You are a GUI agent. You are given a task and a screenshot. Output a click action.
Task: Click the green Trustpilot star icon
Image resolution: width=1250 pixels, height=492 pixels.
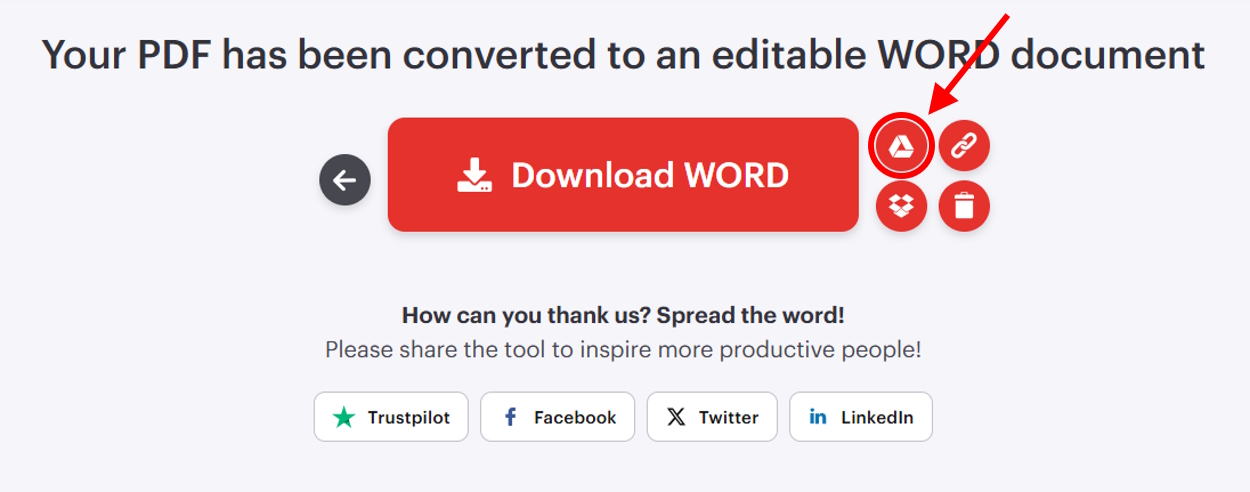344,417
